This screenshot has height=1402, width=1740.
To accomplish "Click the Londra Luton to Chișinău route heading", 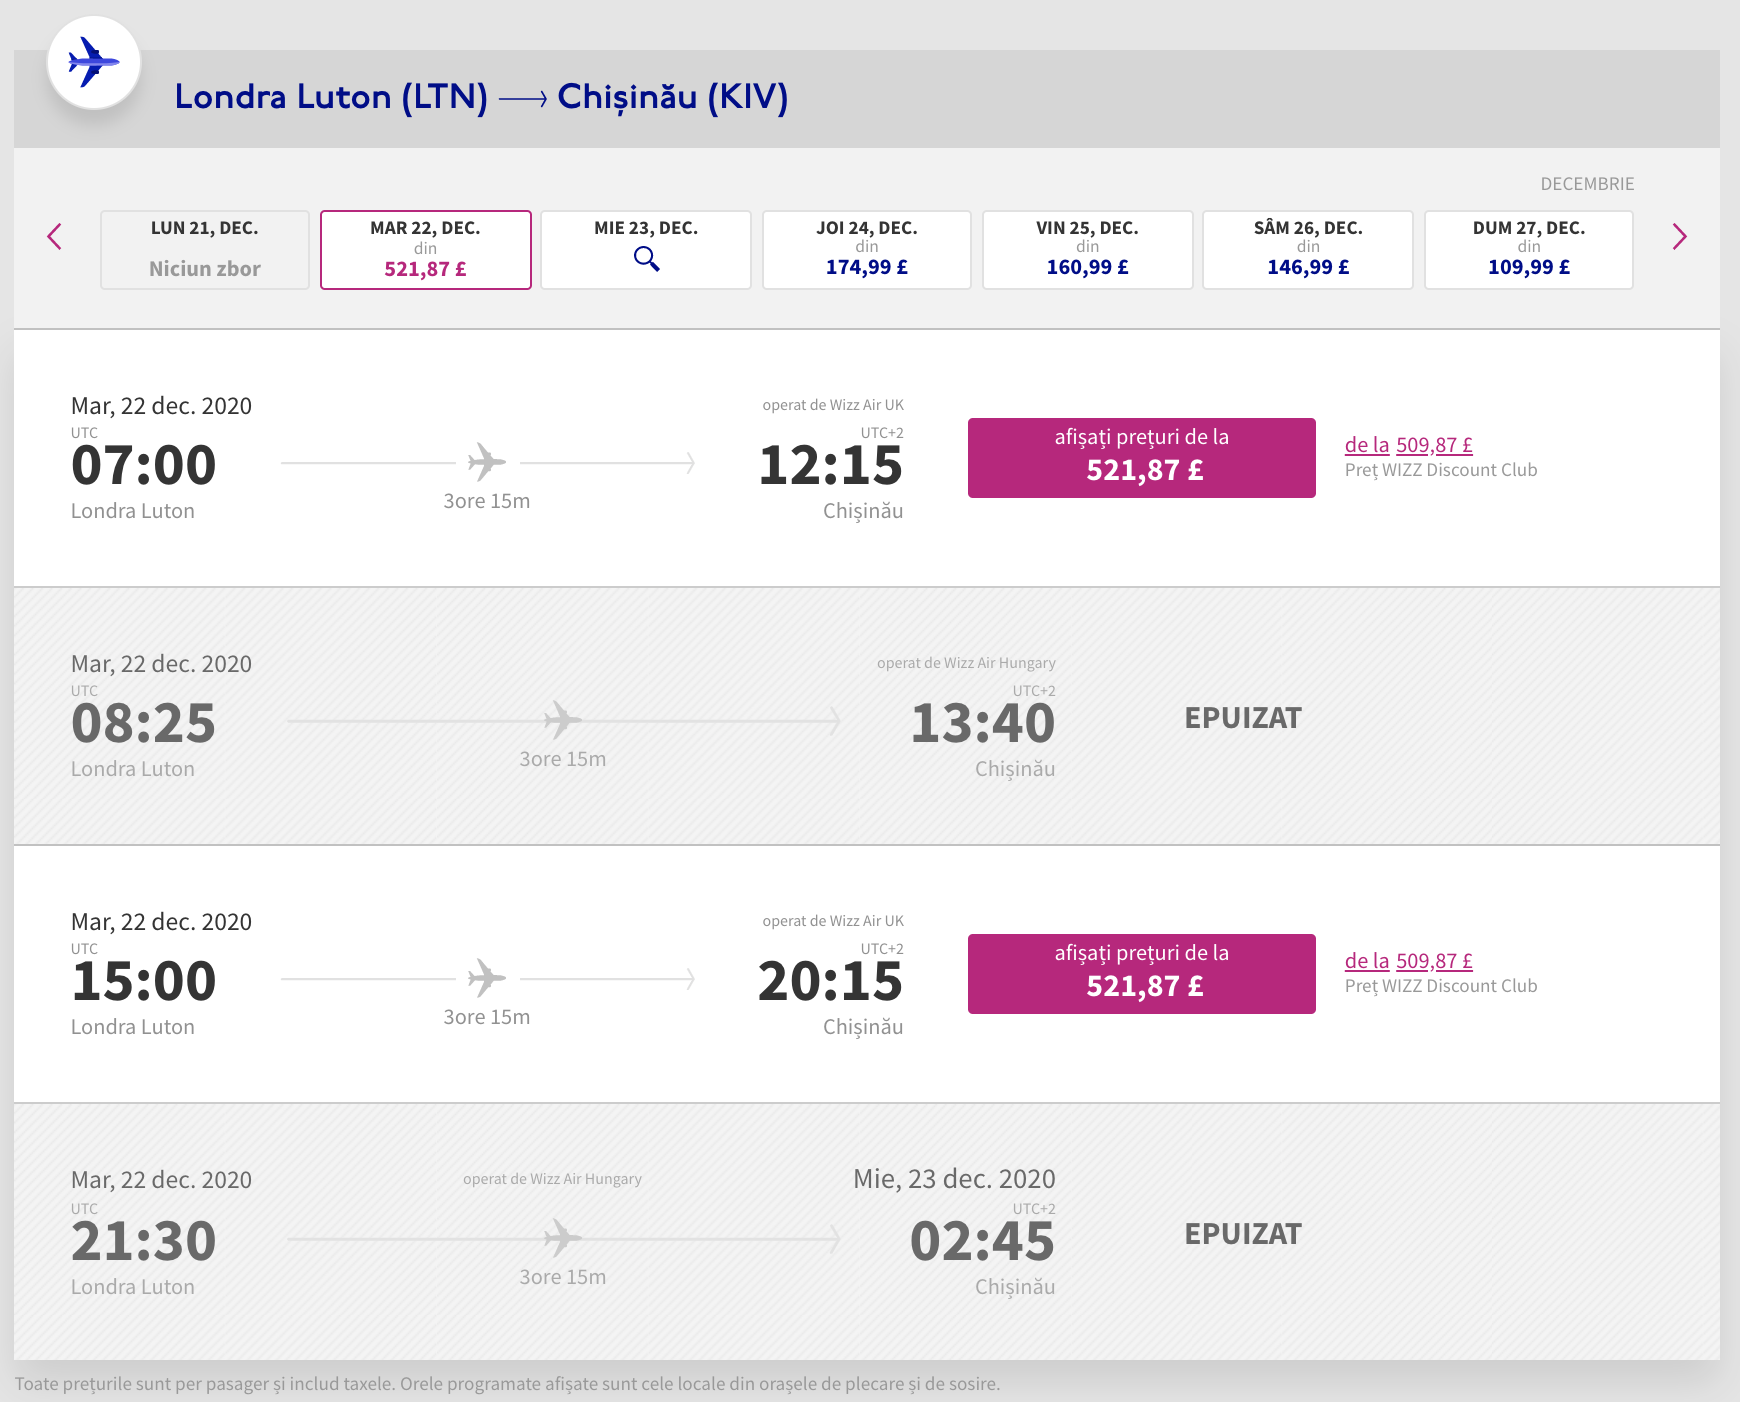I will (481, 97).
